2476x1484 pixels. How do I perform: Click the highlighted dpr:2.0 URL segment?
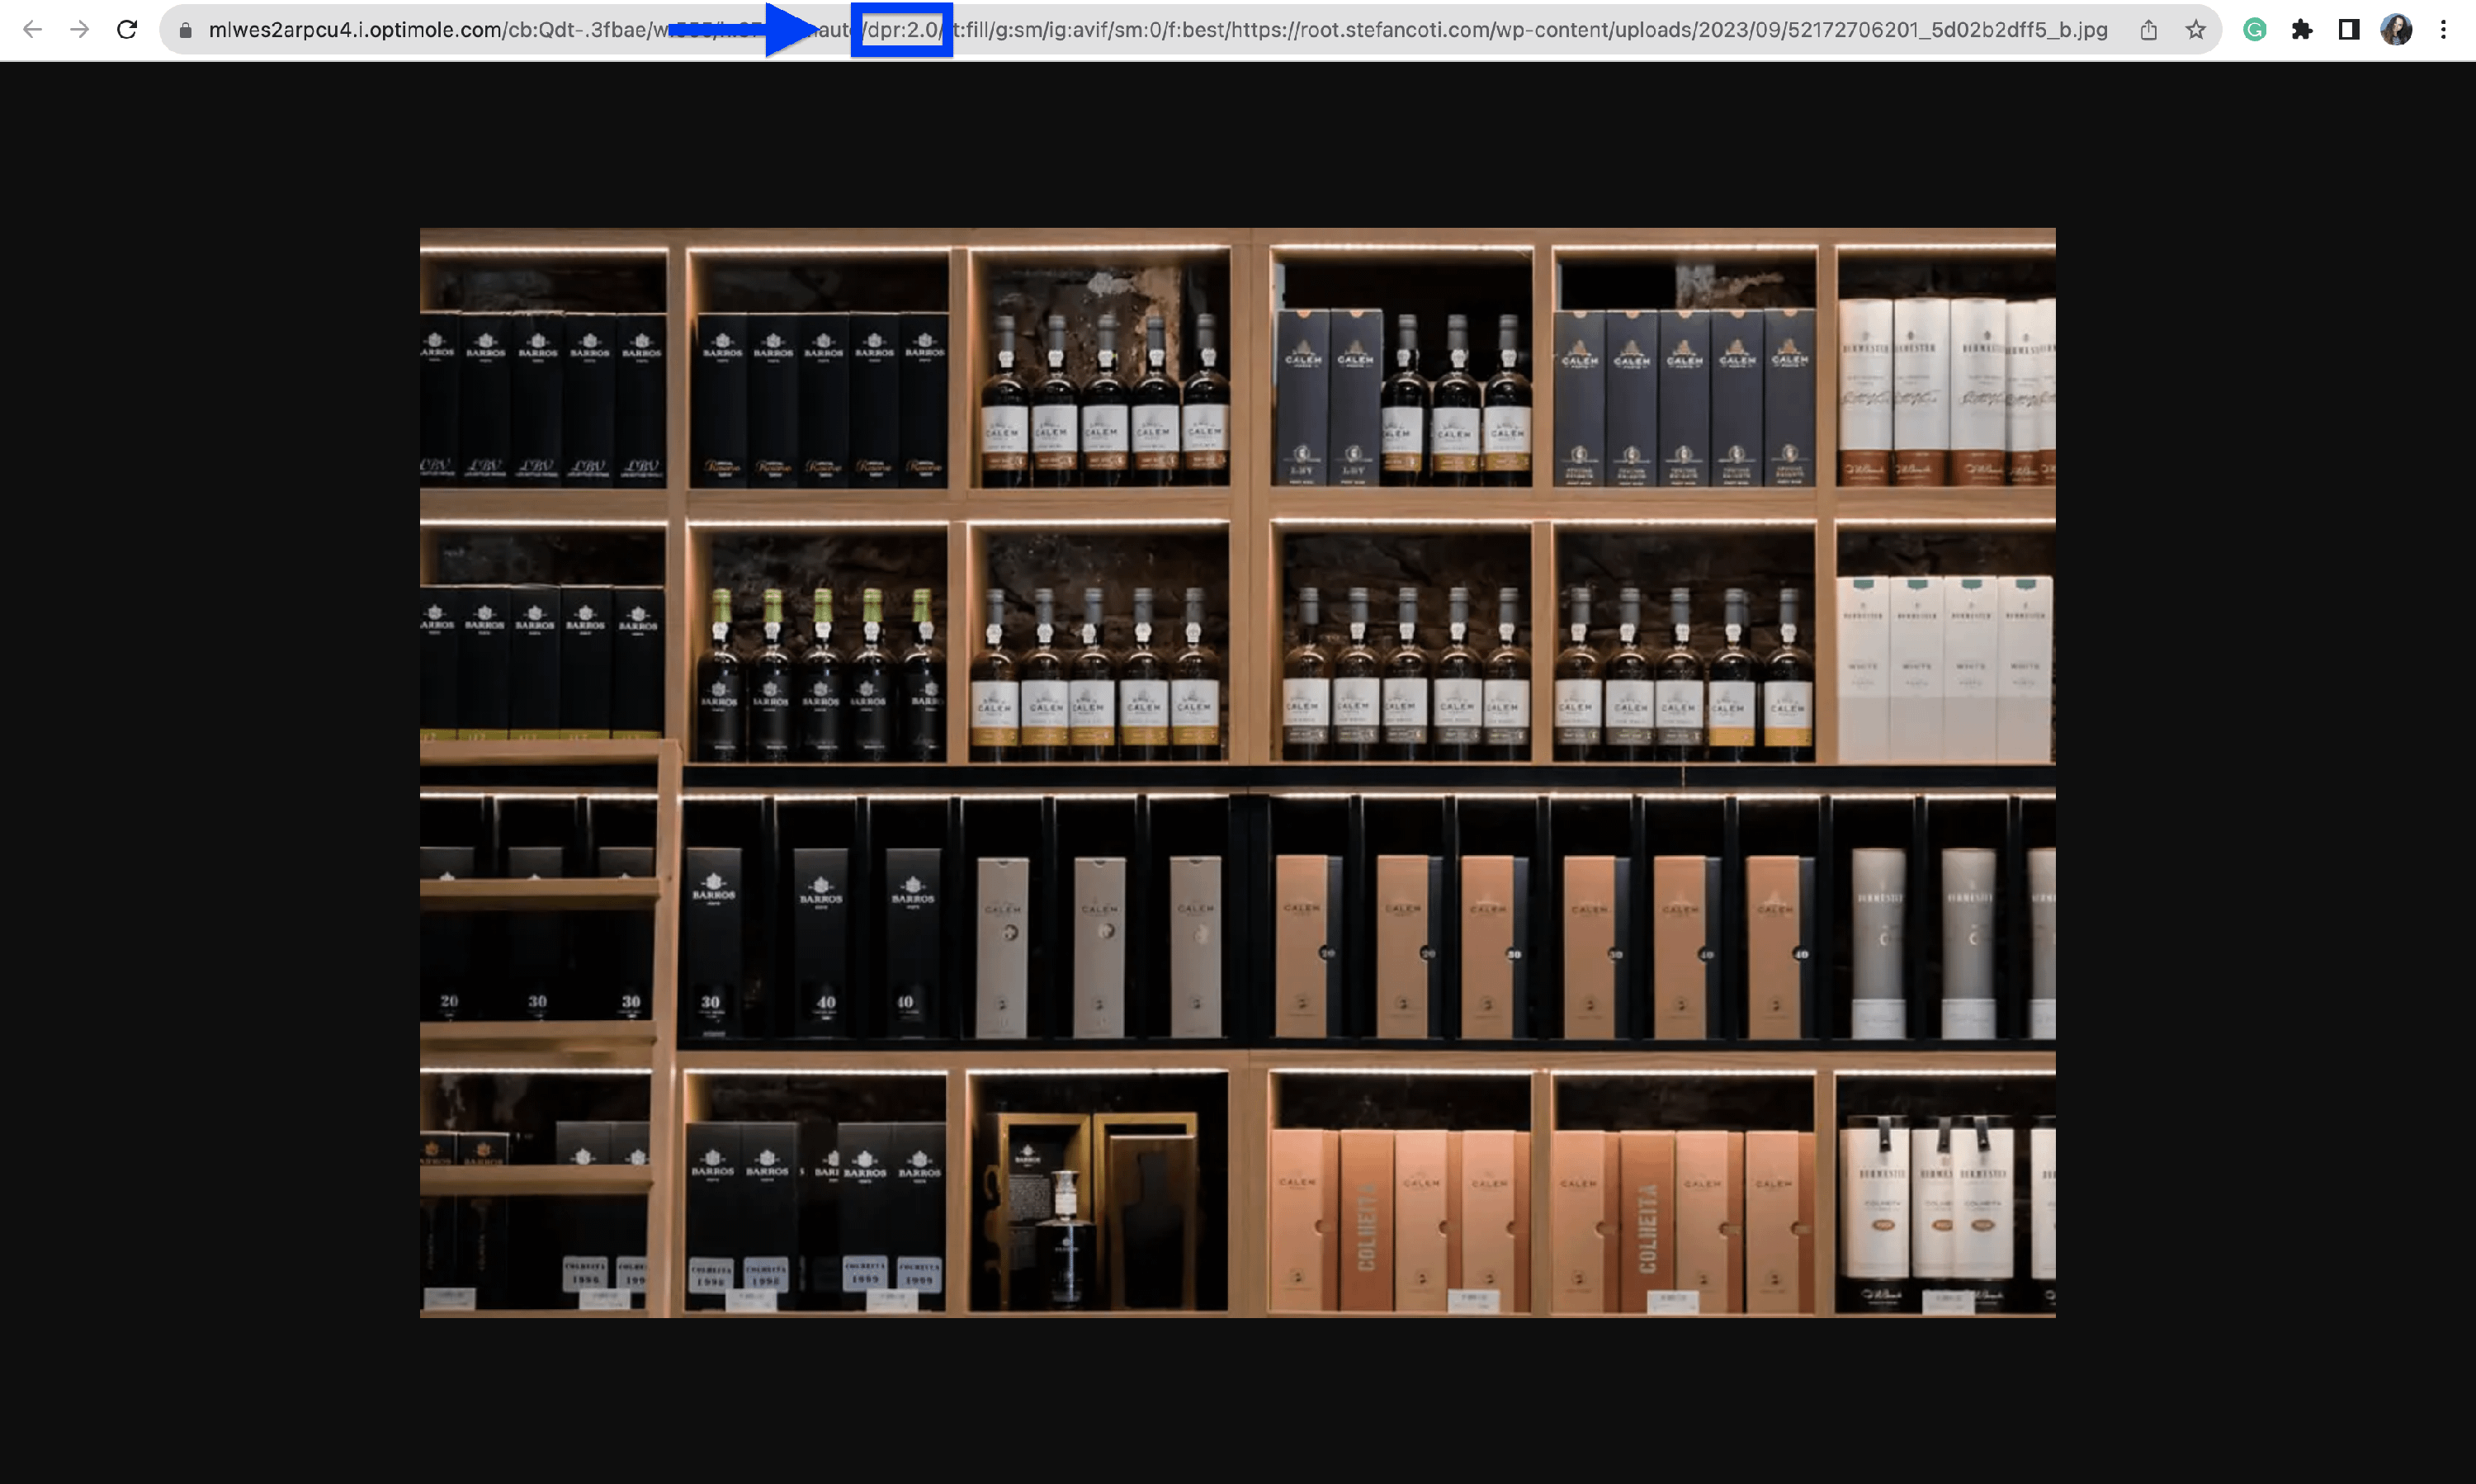tap(902, 30)
